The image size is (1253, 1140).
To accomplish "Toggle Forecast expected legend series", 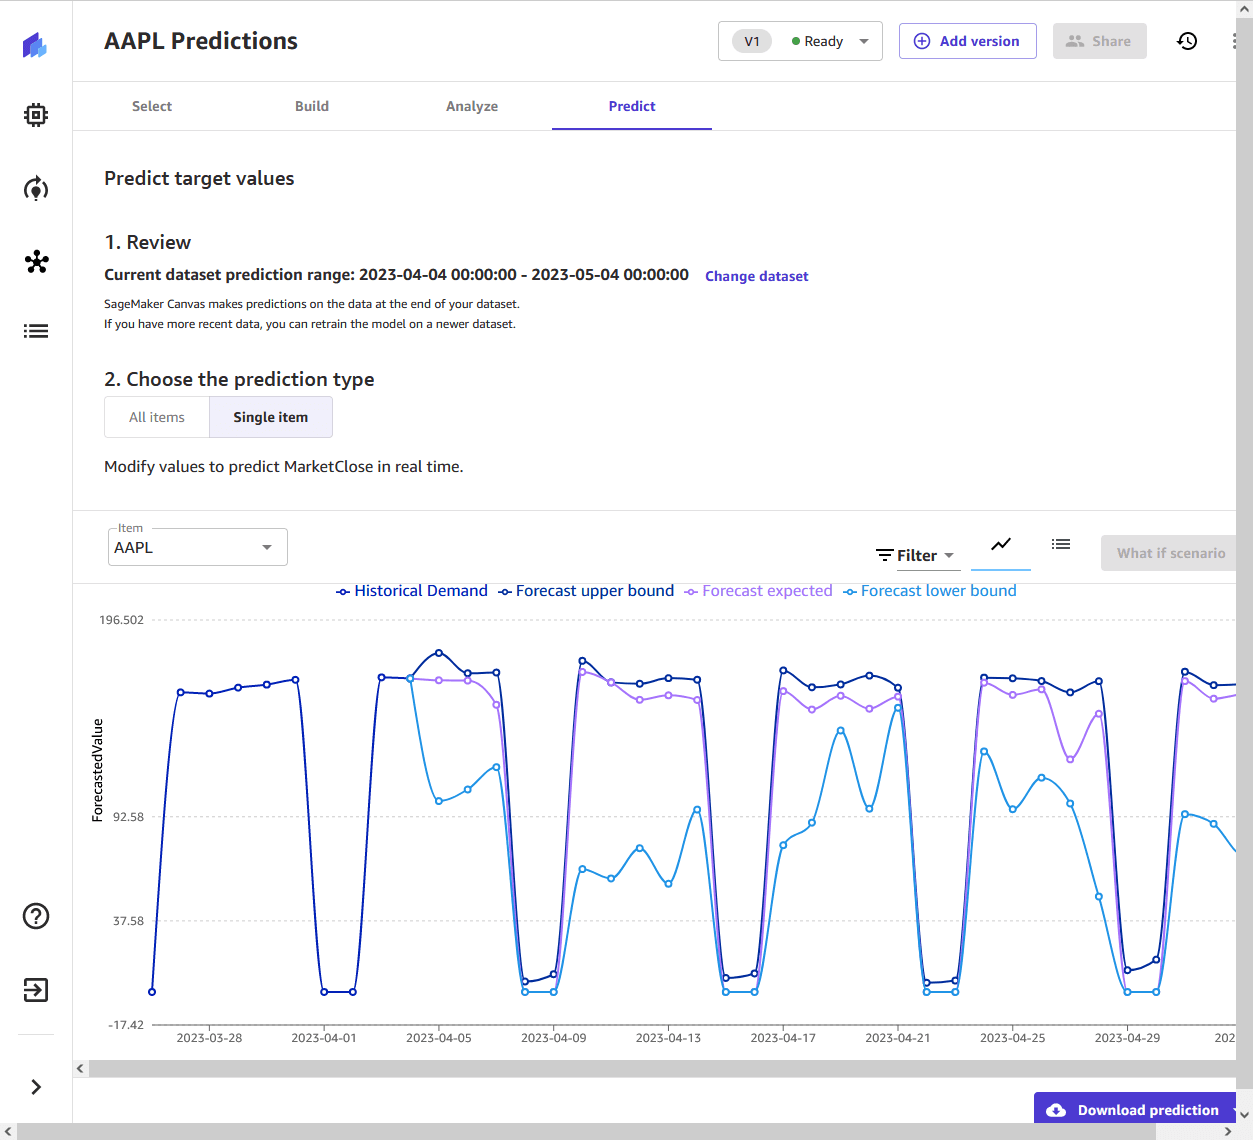I will click(758, 591).
